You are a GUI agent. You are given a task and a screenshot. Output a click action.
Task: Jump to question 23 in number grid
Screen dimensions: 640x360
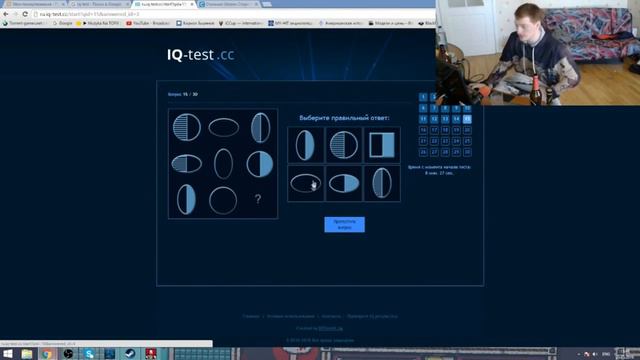(x=445, y=141)
